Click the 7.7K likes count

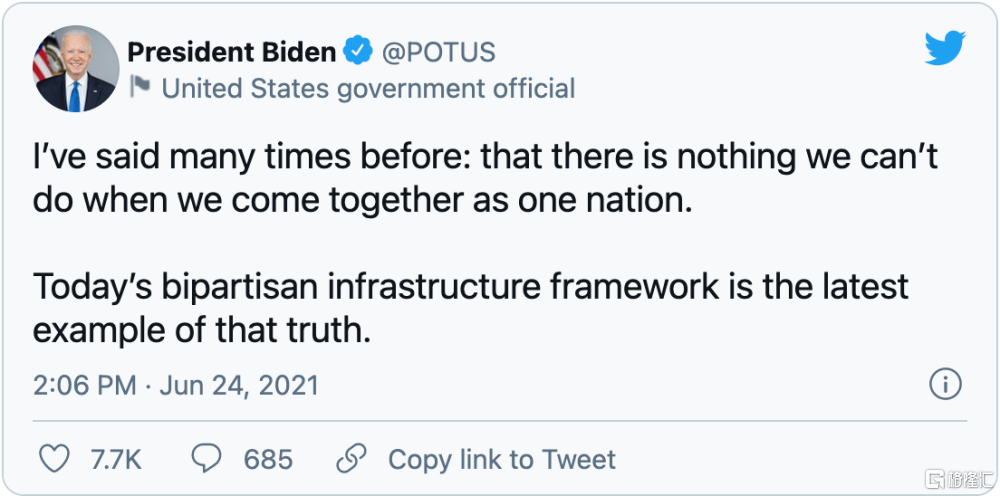pos(116,460)
